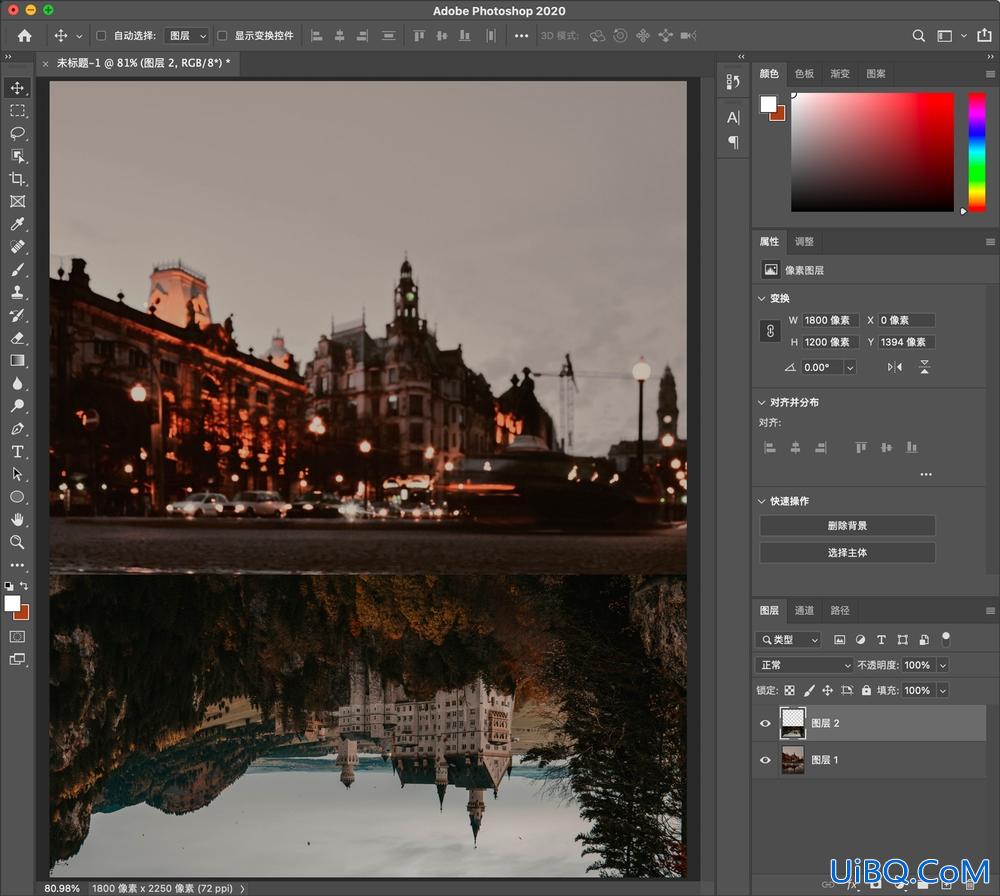This screenshot has height=896, width=1000.
Task: Select the Horizontal Type tool
Action: pos(17,452)
